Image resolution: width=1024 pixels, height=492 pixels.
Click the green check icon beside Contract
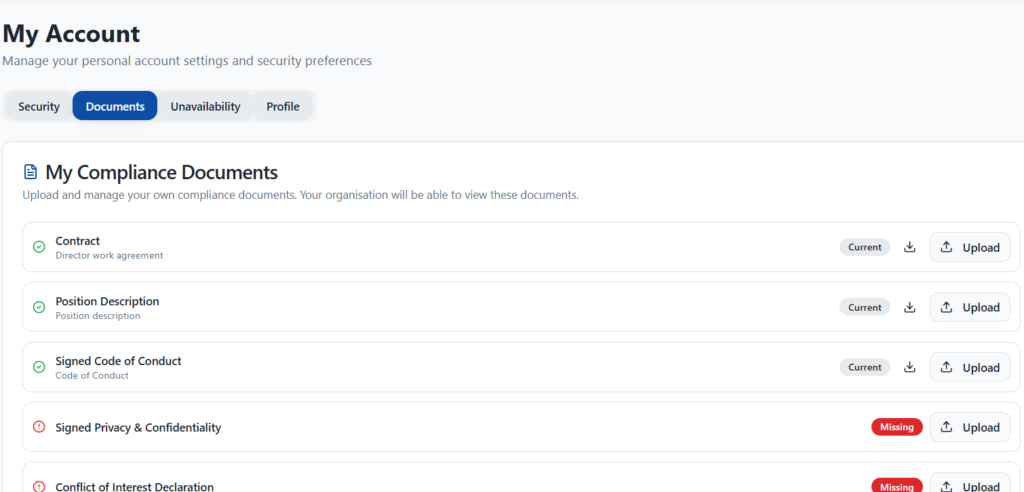(39, 247)
